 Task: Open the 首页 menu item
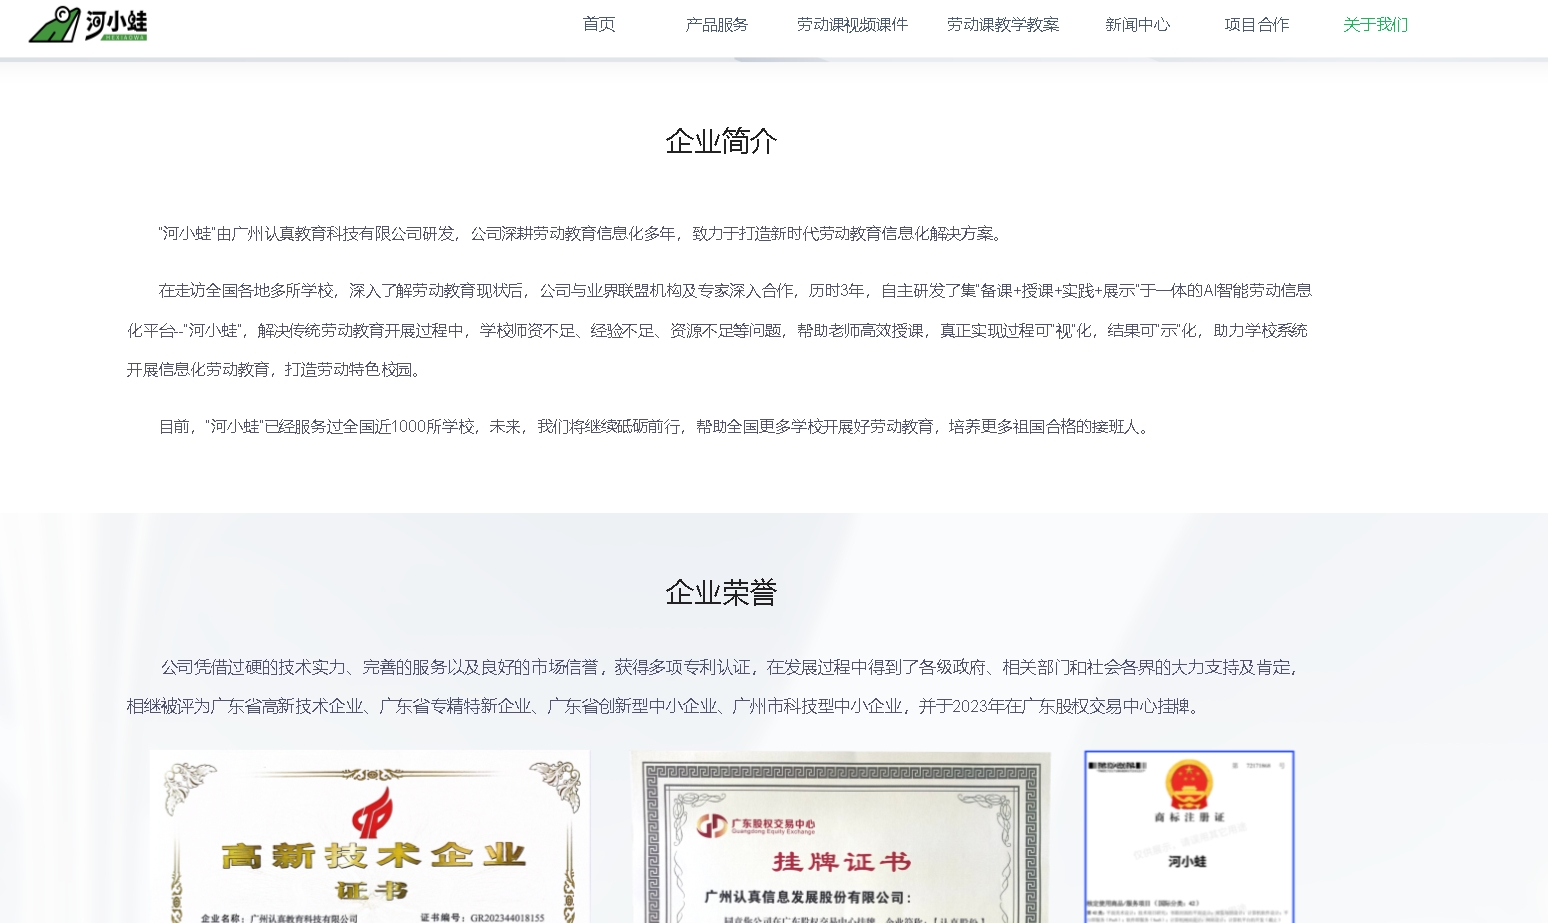click(x=599, y=24)
